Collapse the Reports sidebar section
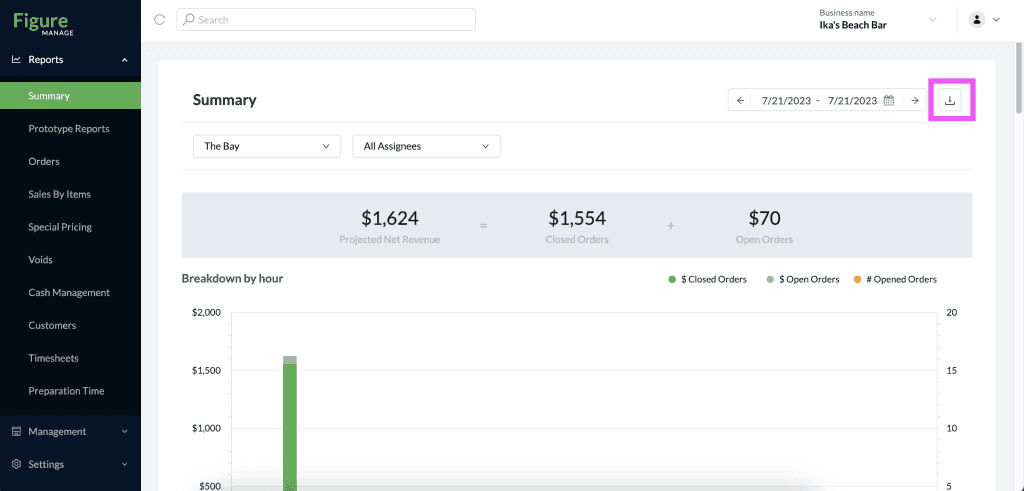1024x491 pixels. [71, 59]
